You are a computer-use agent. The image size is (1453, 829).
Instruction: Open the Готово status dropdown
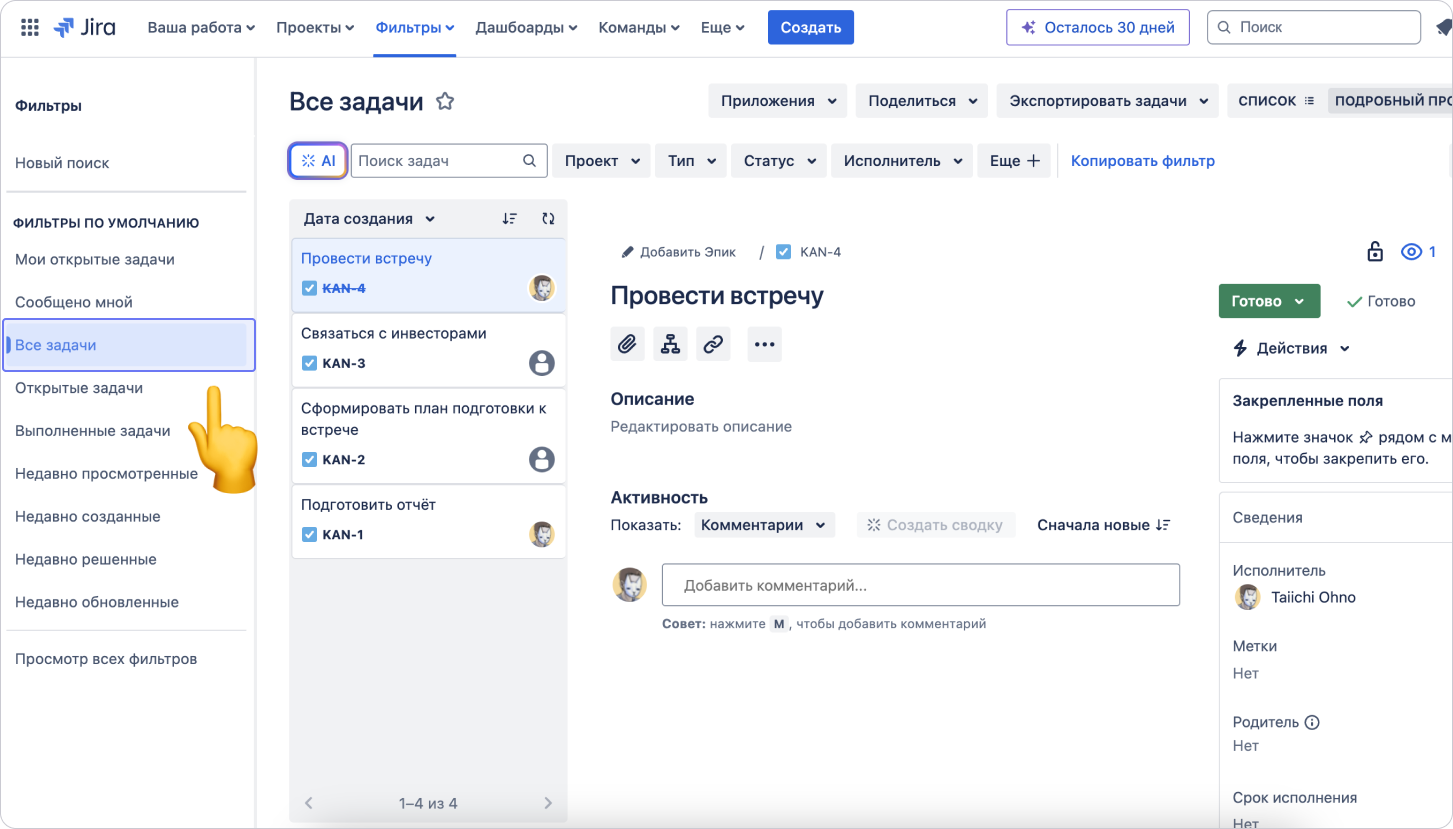[x=1268, y=301]
